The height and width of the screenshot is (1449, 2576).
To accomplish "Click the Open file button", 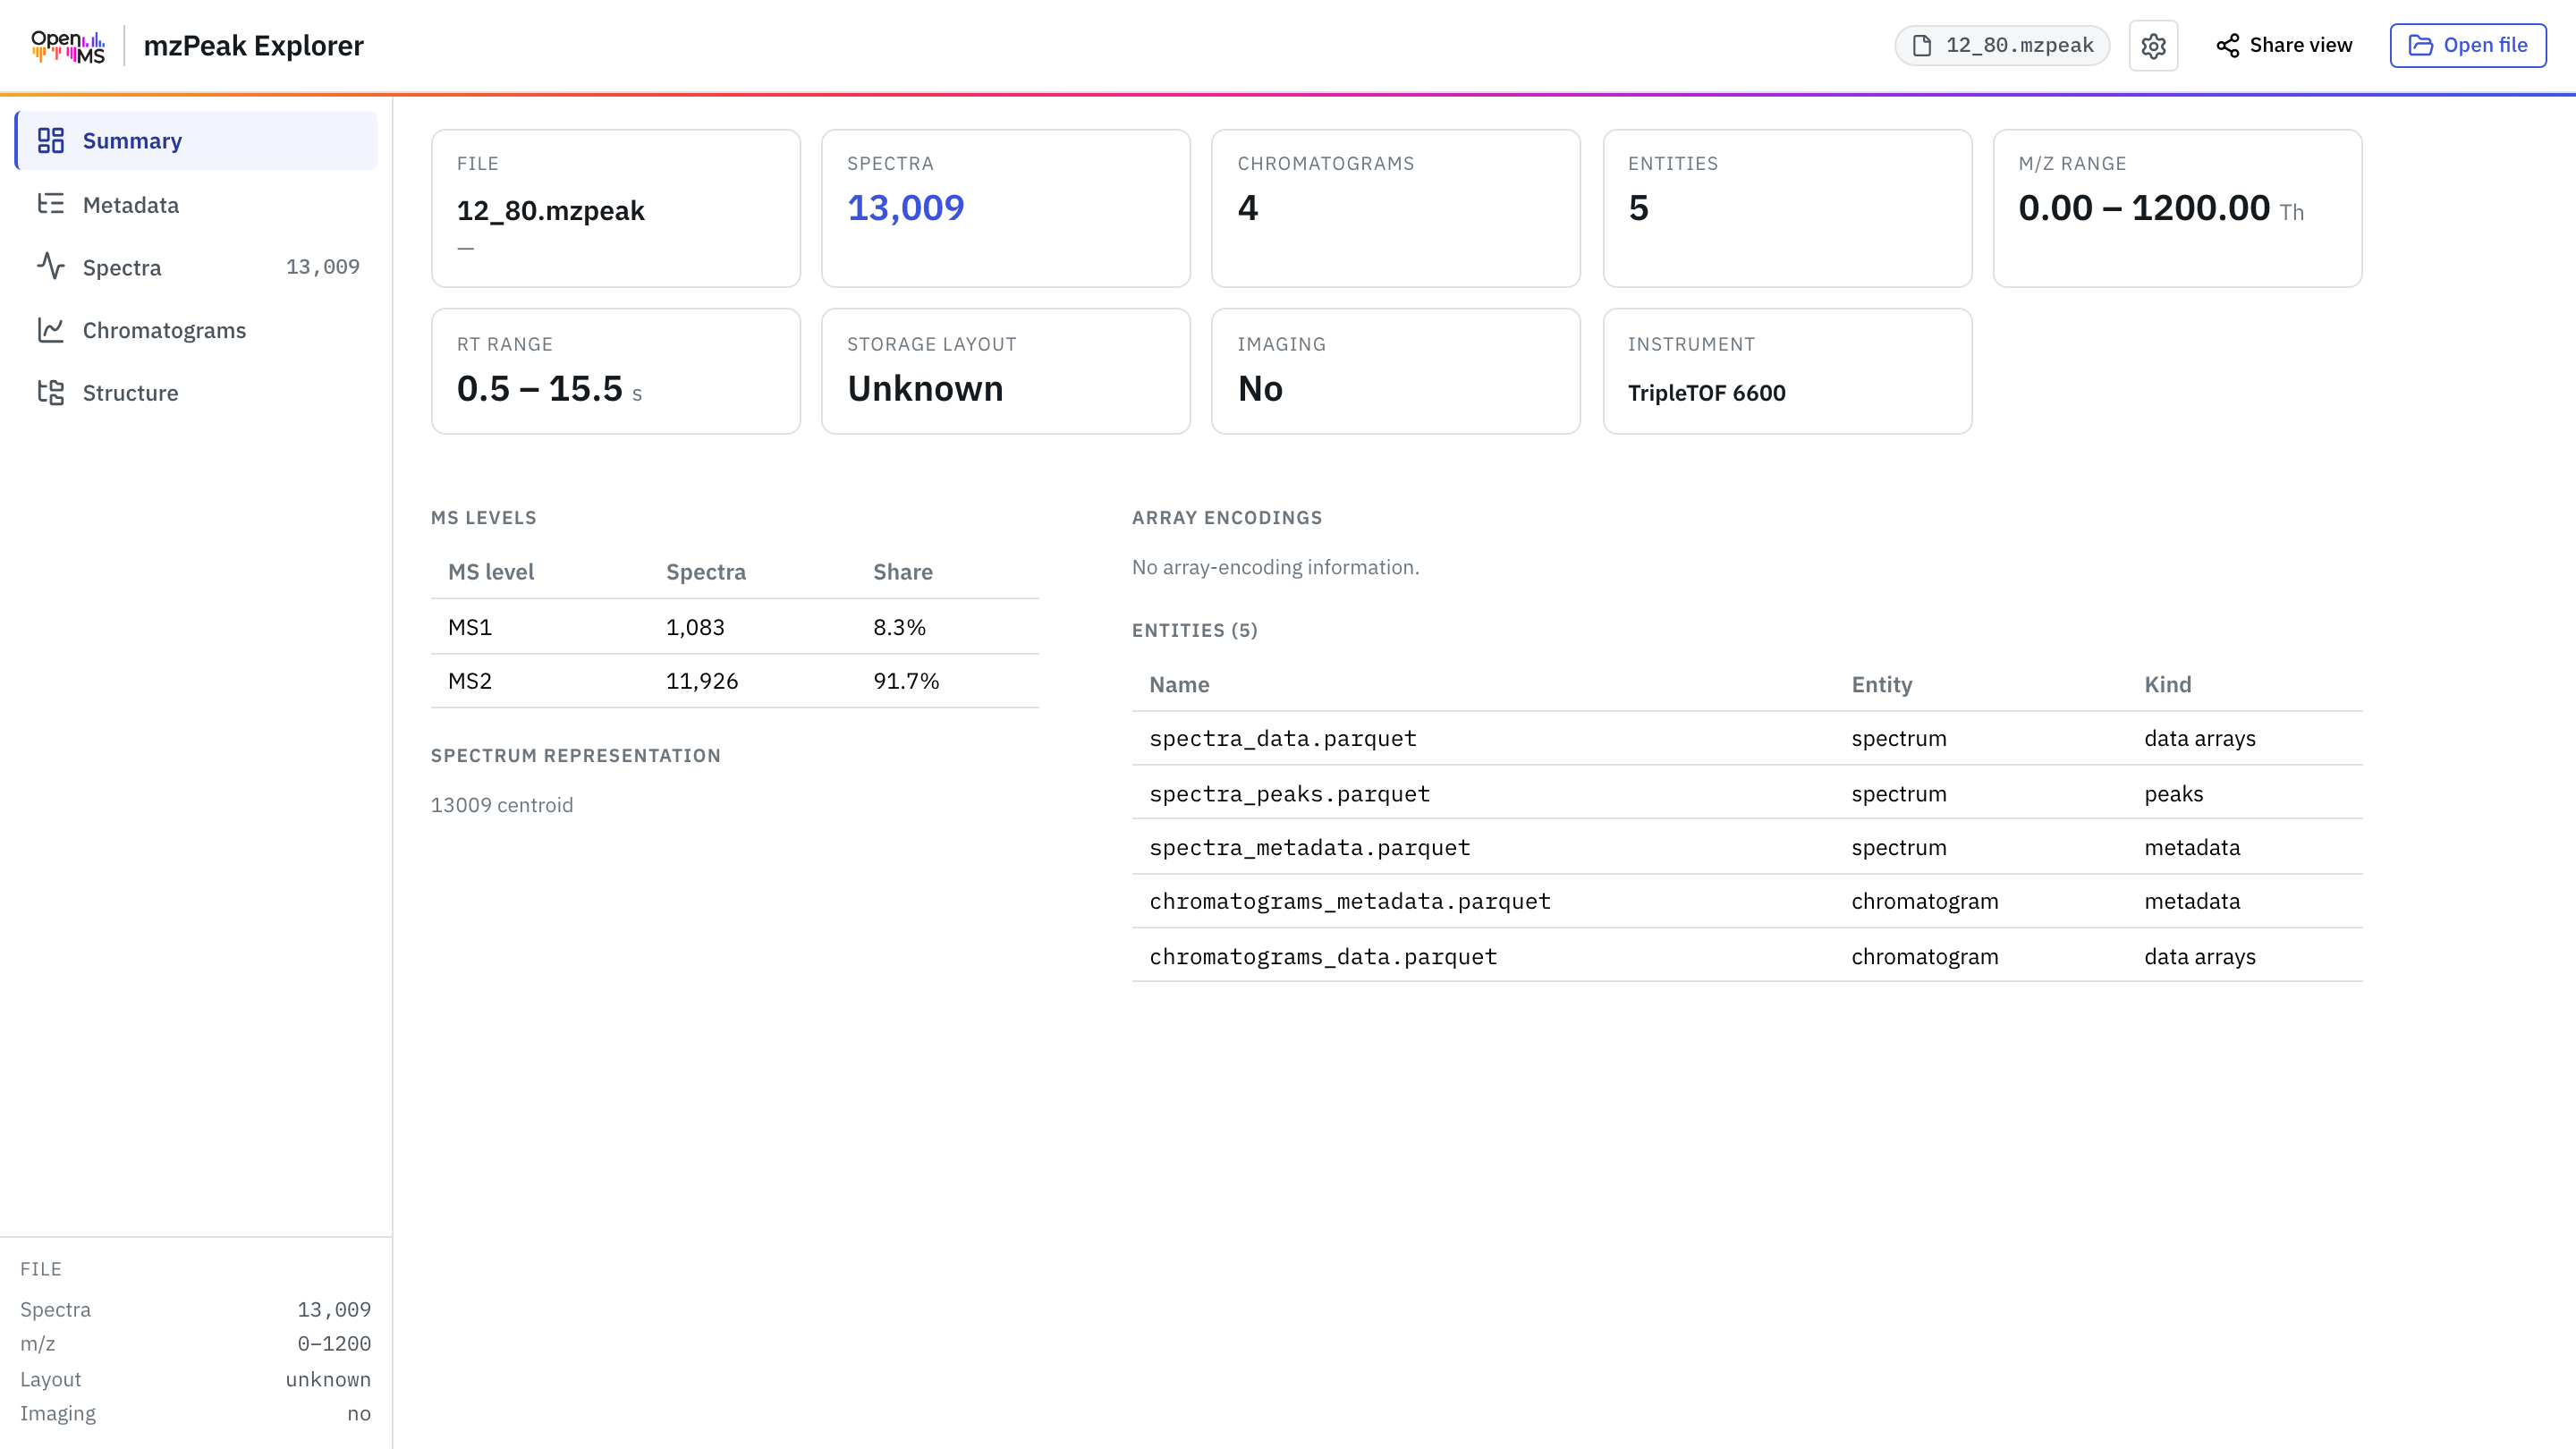I will point(2468,46).
